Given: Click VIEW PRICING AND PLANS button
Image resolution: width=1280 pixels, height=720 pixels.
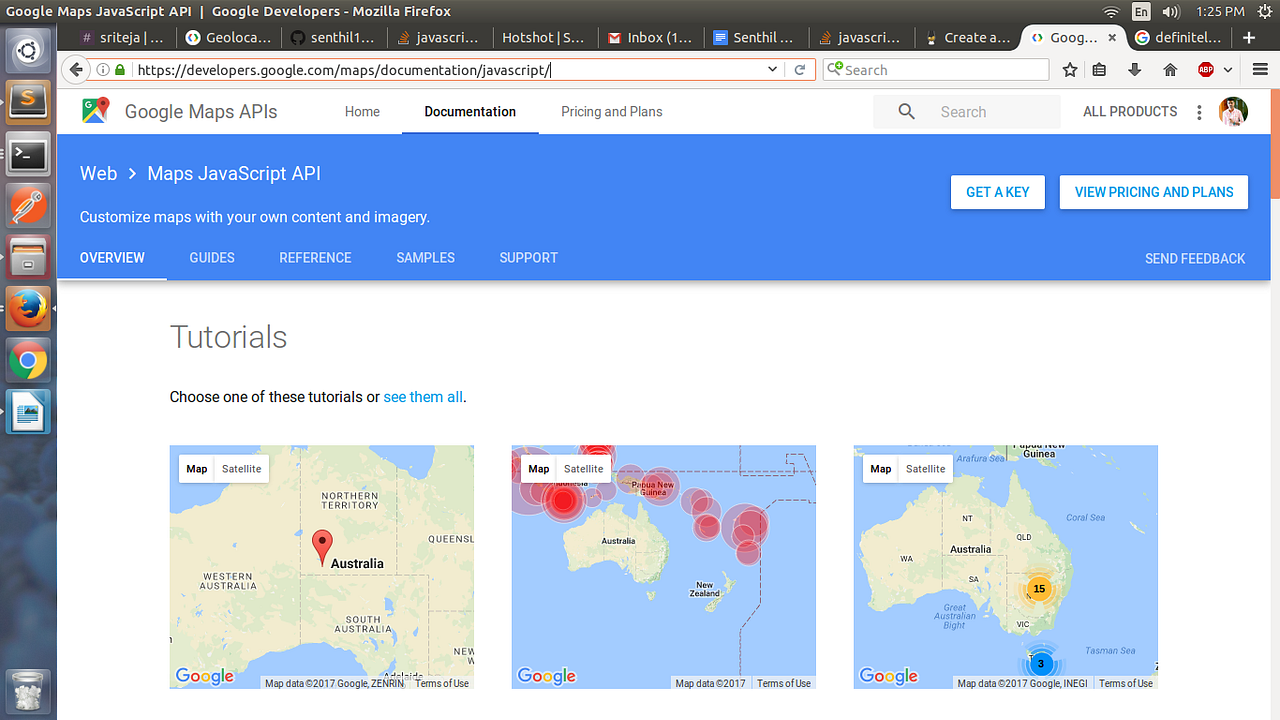Looking at the screenshot, I should tap(1154, 192).
